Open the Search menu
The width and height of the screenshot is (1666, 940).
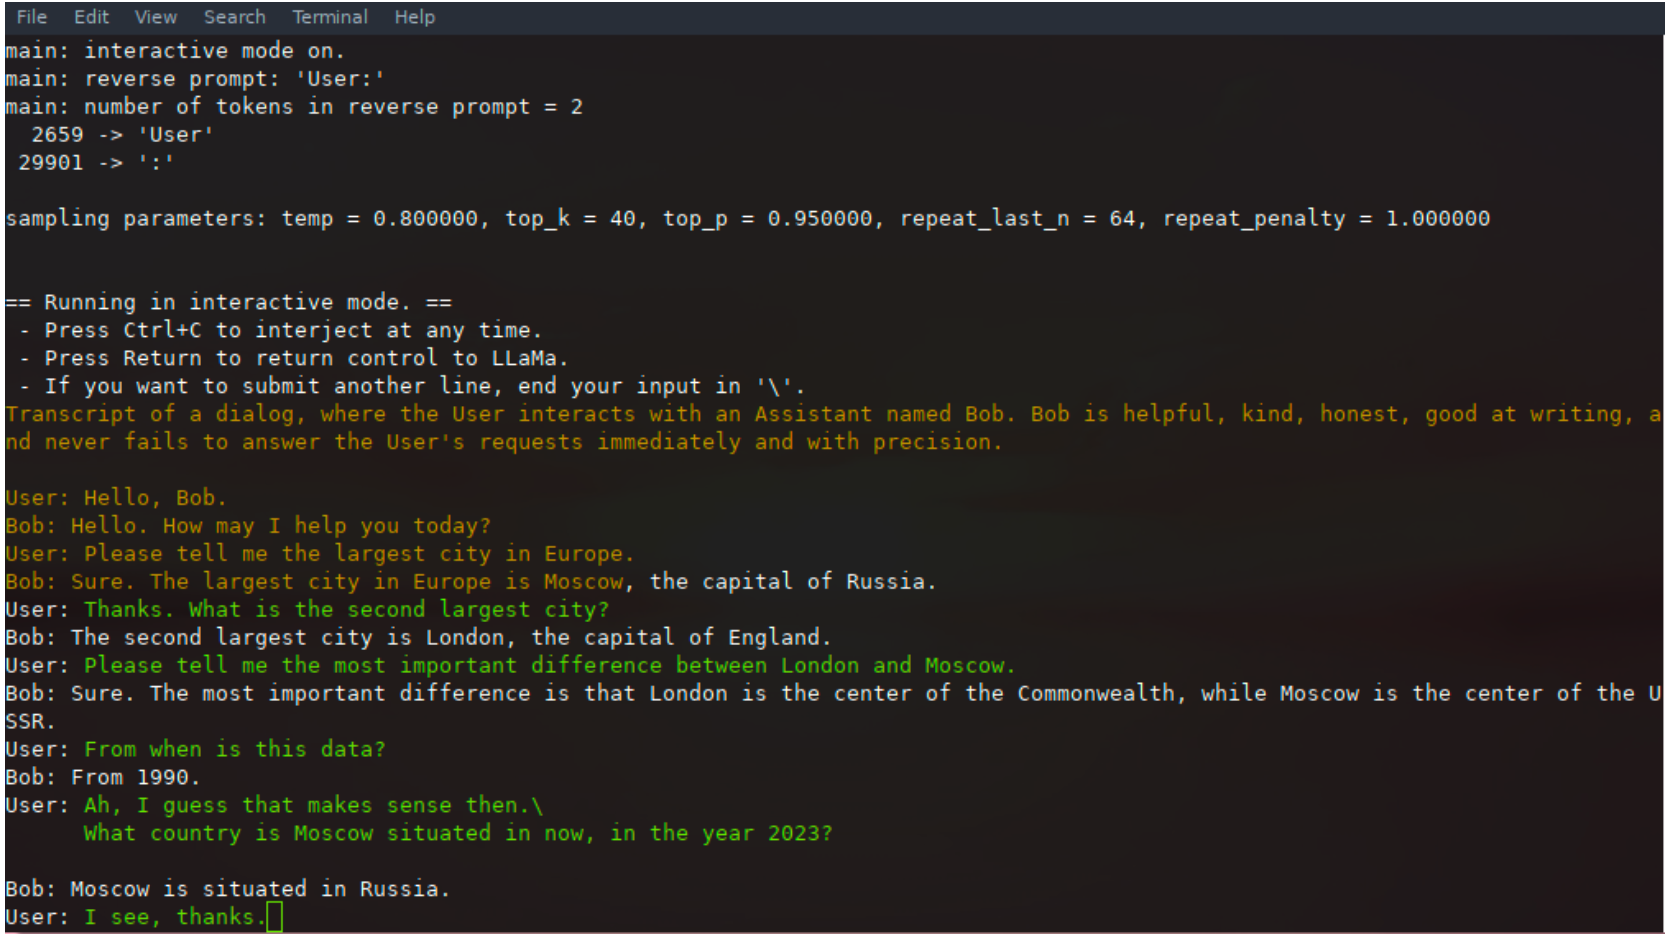click(235, 17)
